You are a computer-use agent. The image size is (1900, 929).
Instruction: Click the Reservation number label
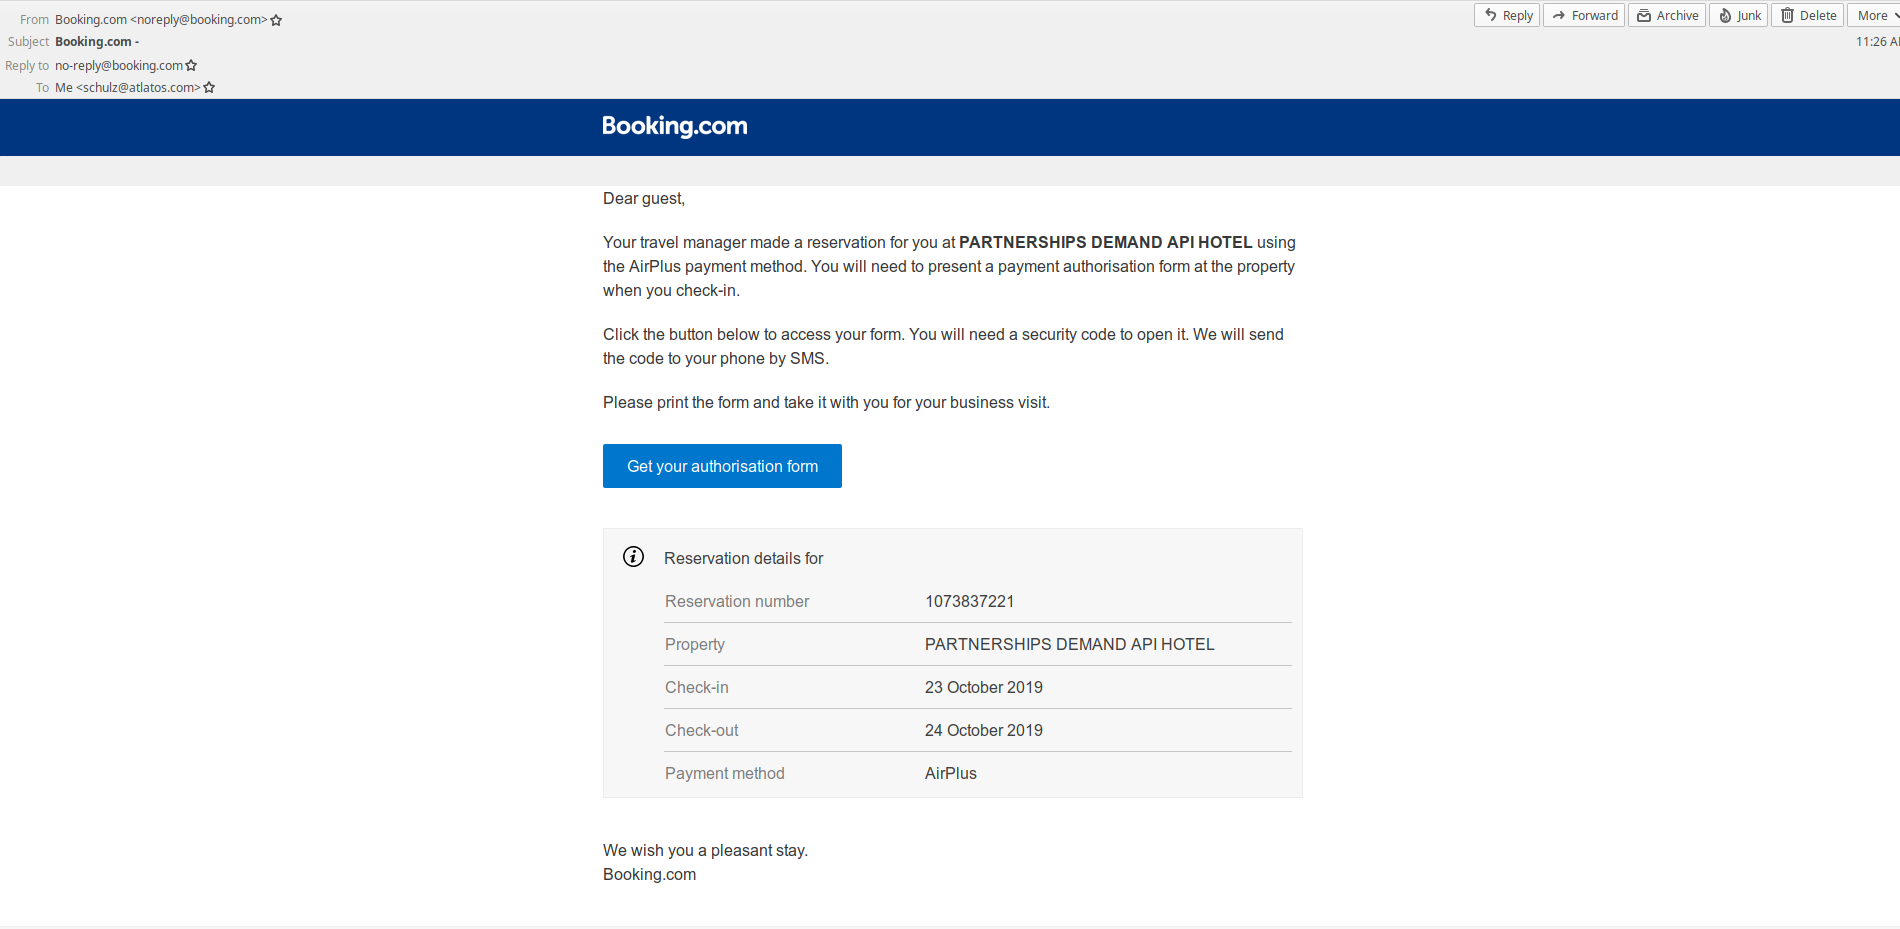click(737, 601)
